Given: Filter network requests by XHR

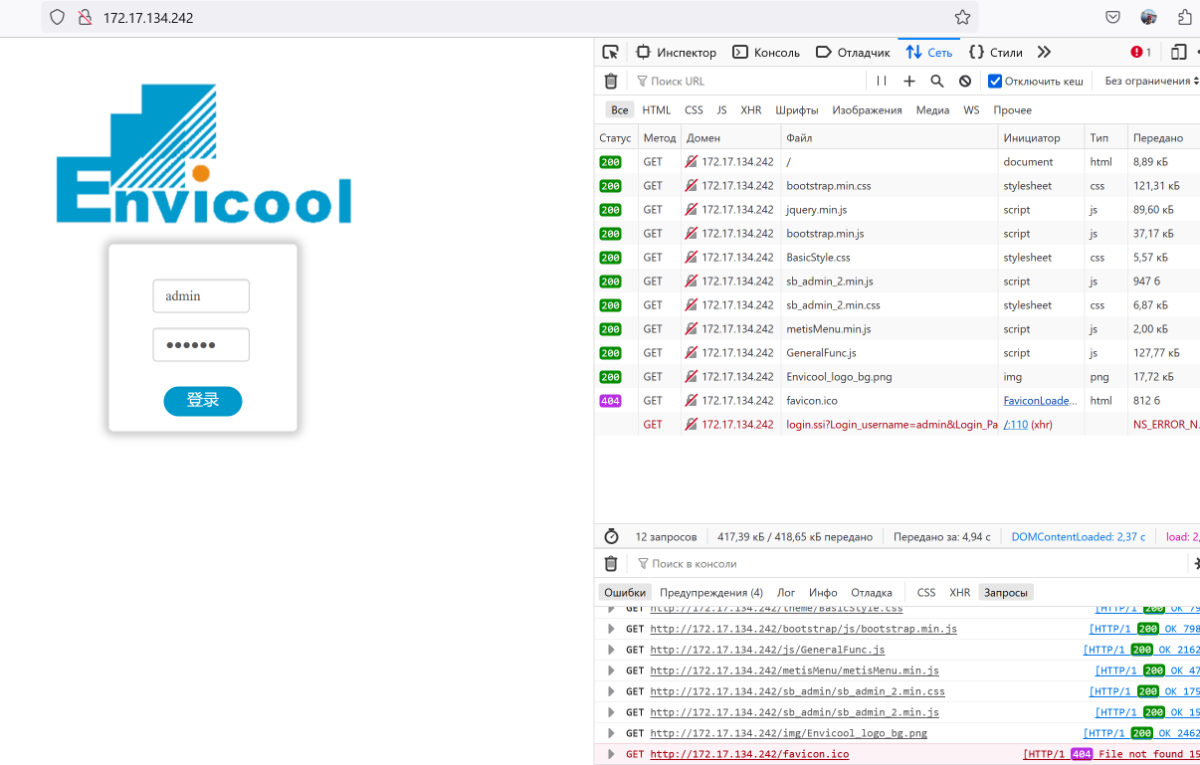Looking at the screenshot, I should pos(750,110).
